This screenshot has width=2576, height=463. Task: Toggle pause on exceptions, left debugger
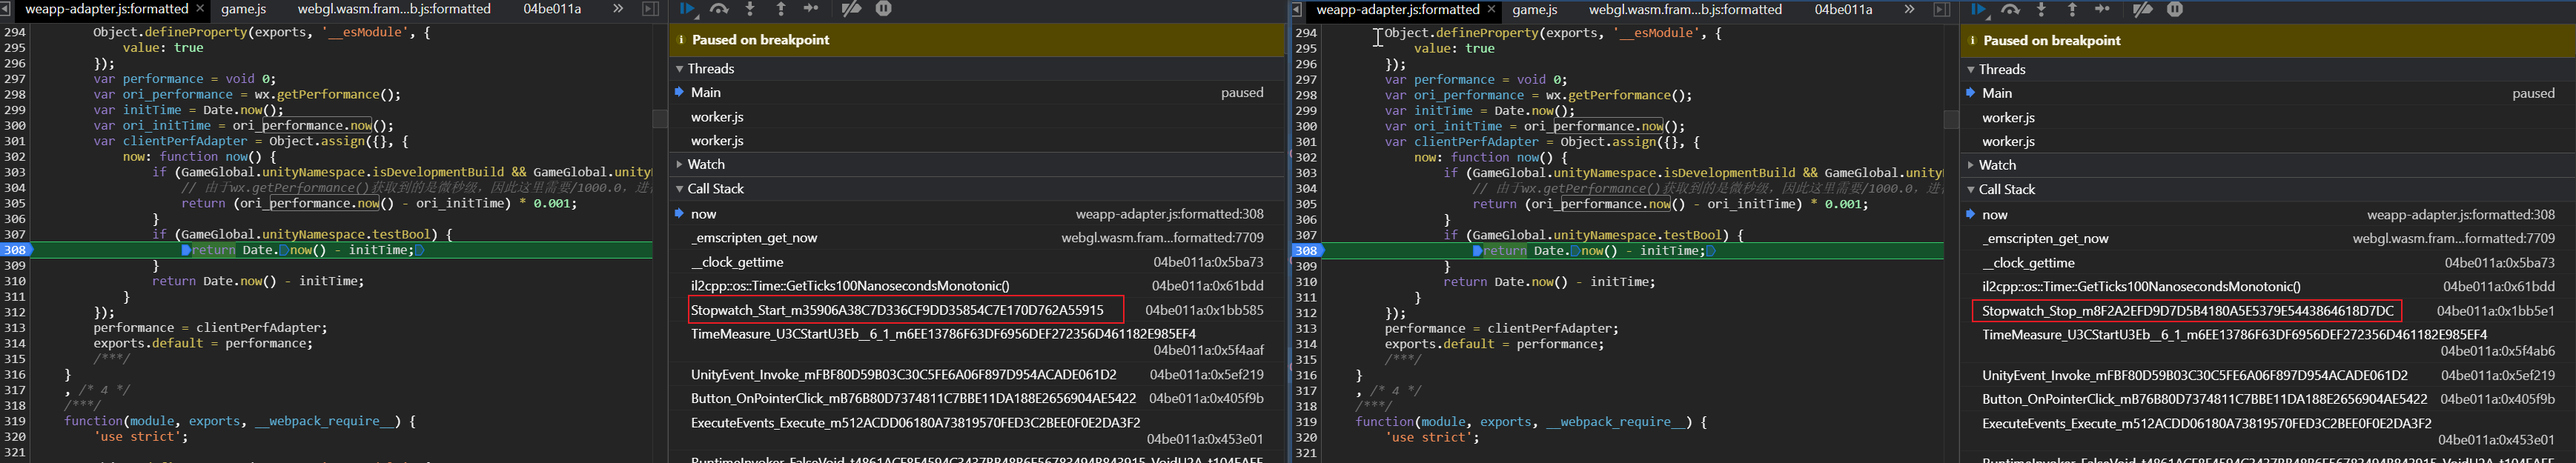(x=884, y=9)
